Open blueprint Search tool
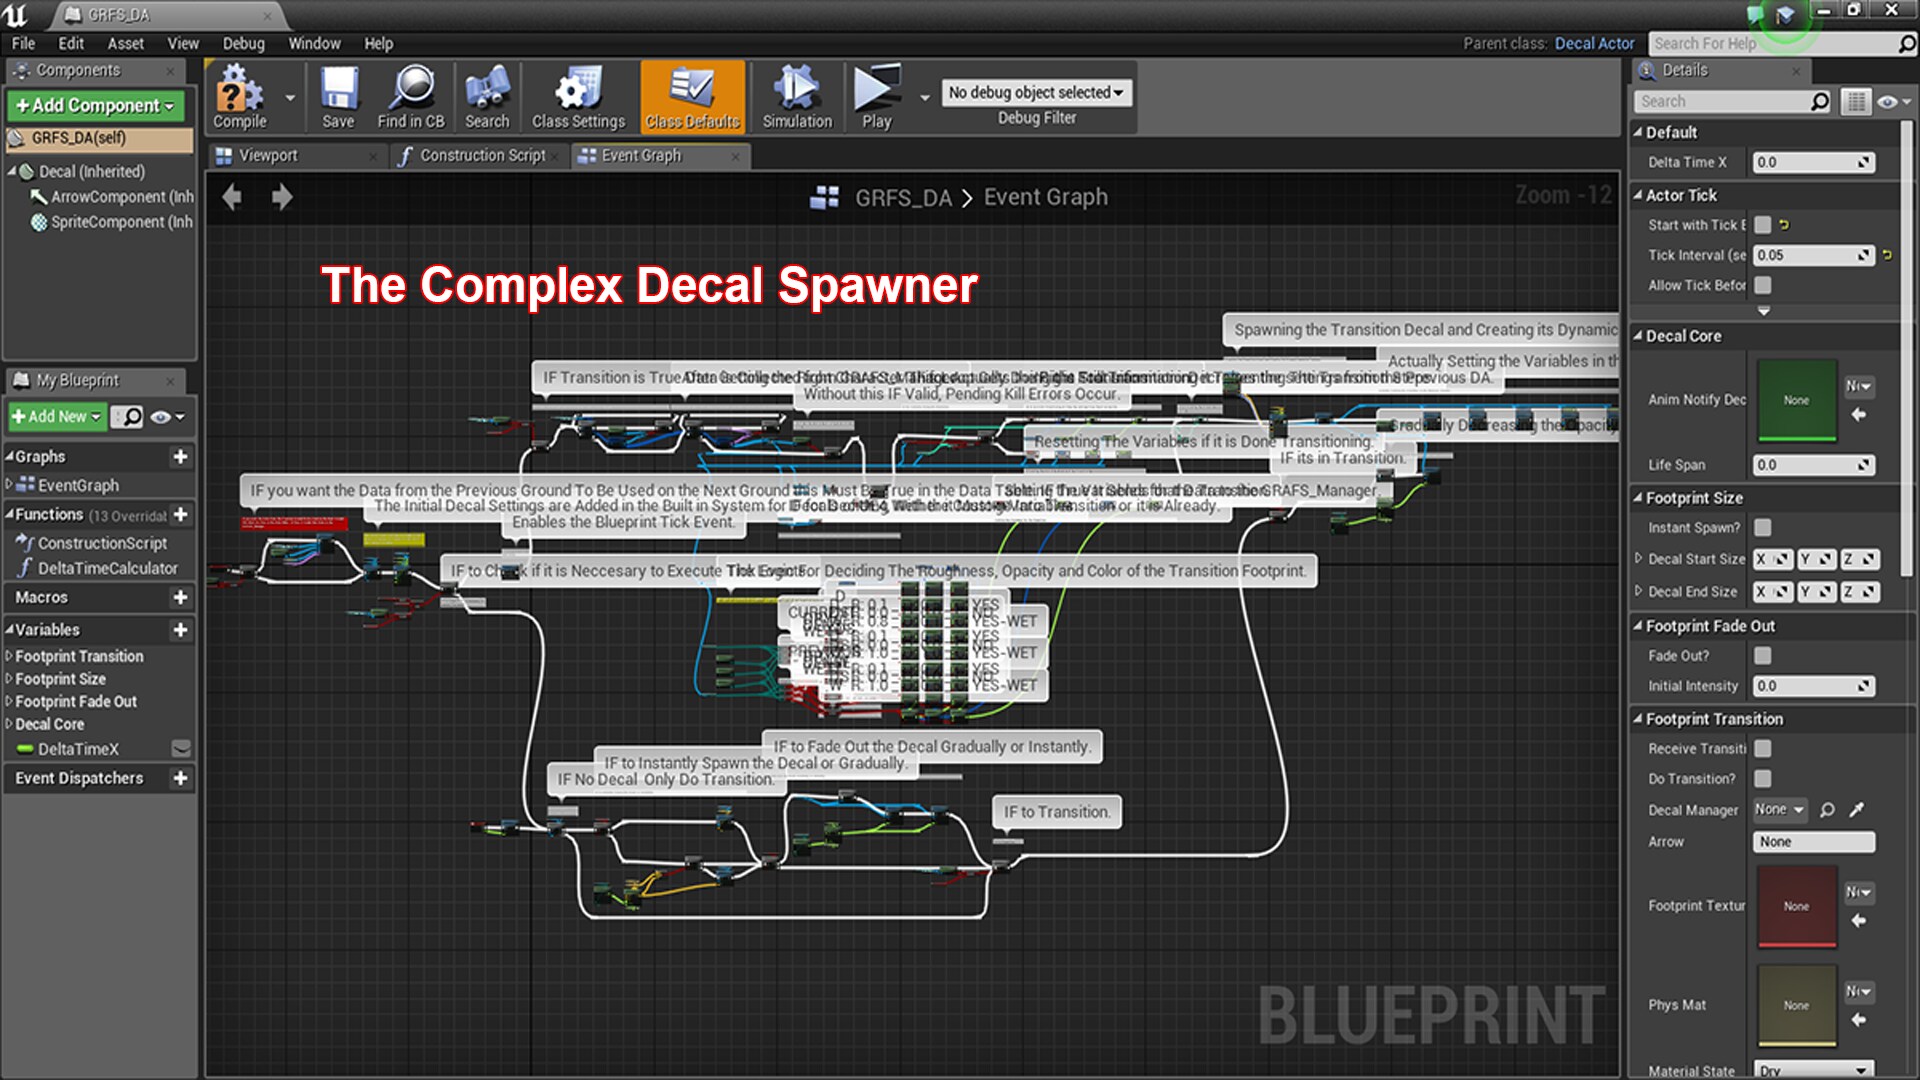The height and width of the screenshot is (1080, 1920). tap(487, 97)
